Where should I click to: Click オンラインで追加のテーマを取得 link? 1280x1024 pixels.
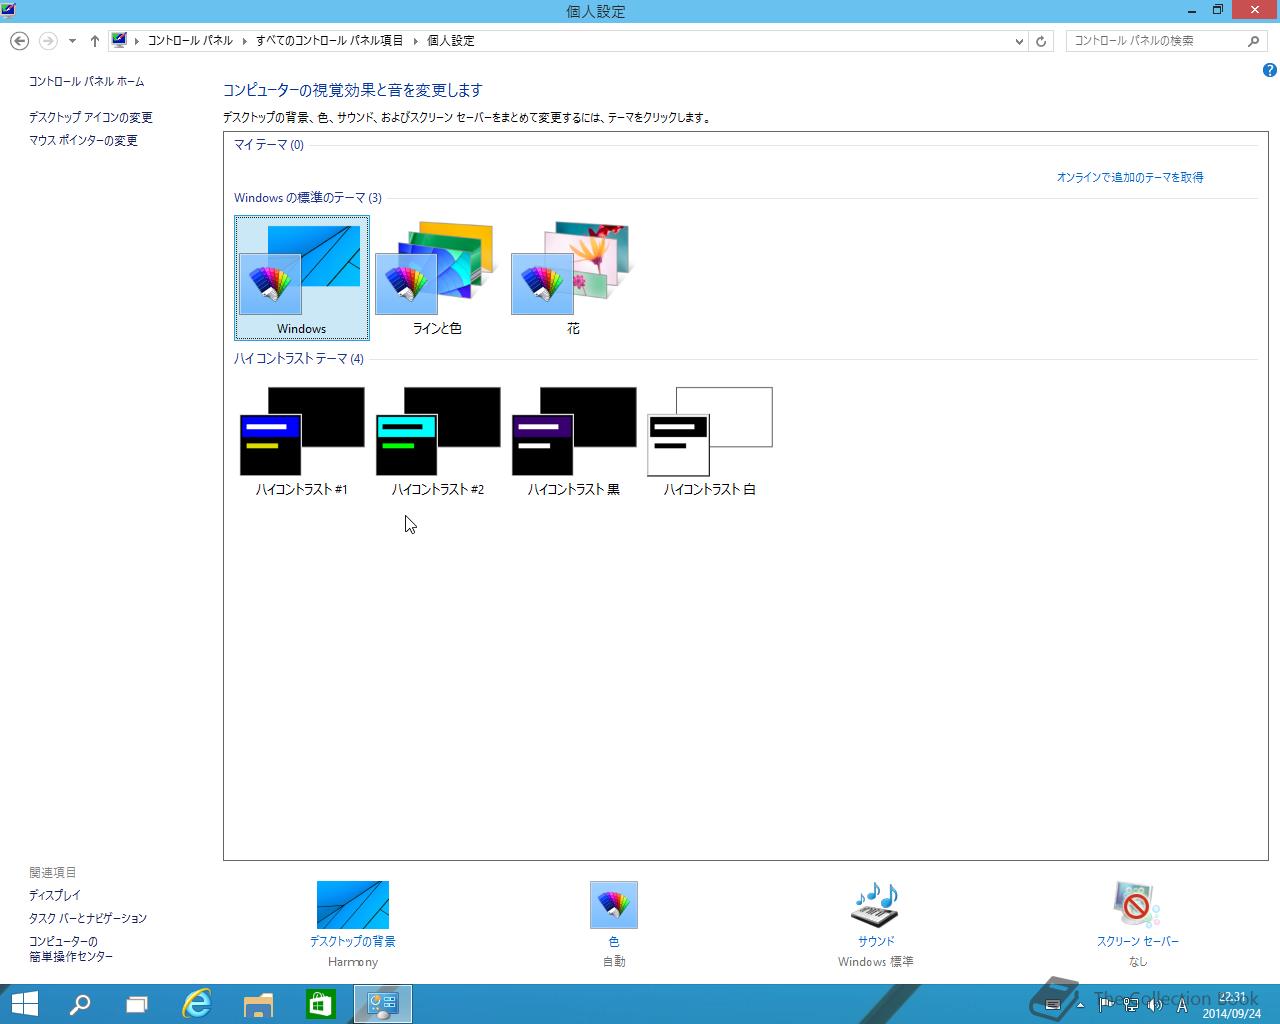(1130, 177)
